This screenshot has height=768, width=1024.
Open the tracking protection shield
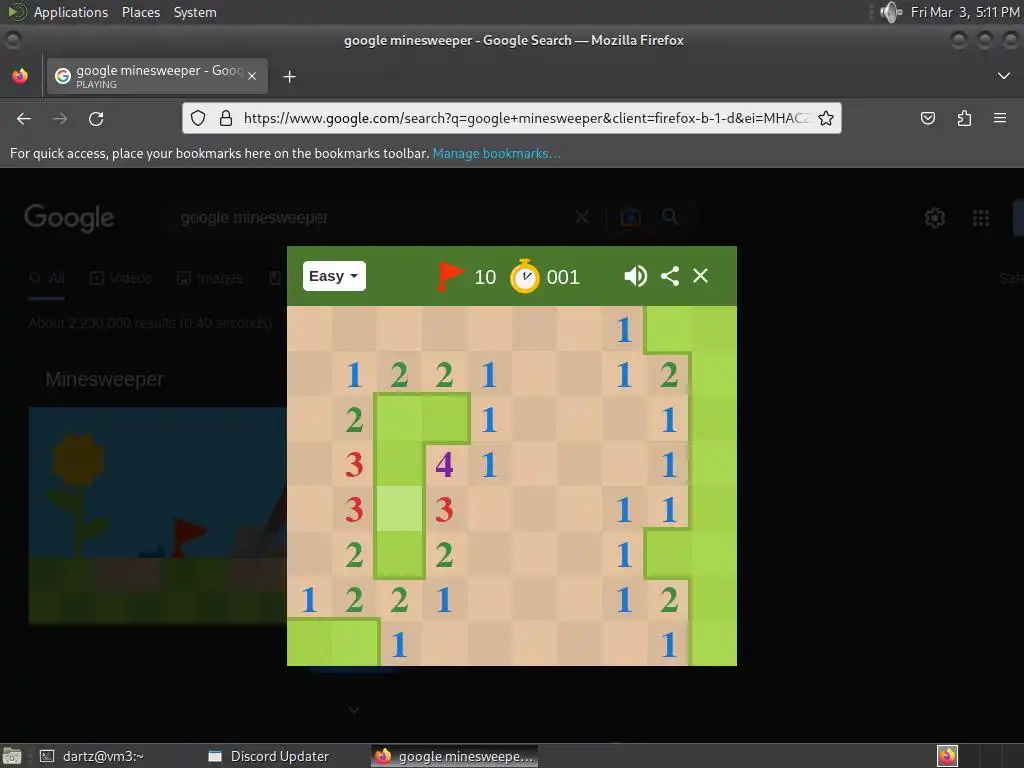[x=198, y=118]
